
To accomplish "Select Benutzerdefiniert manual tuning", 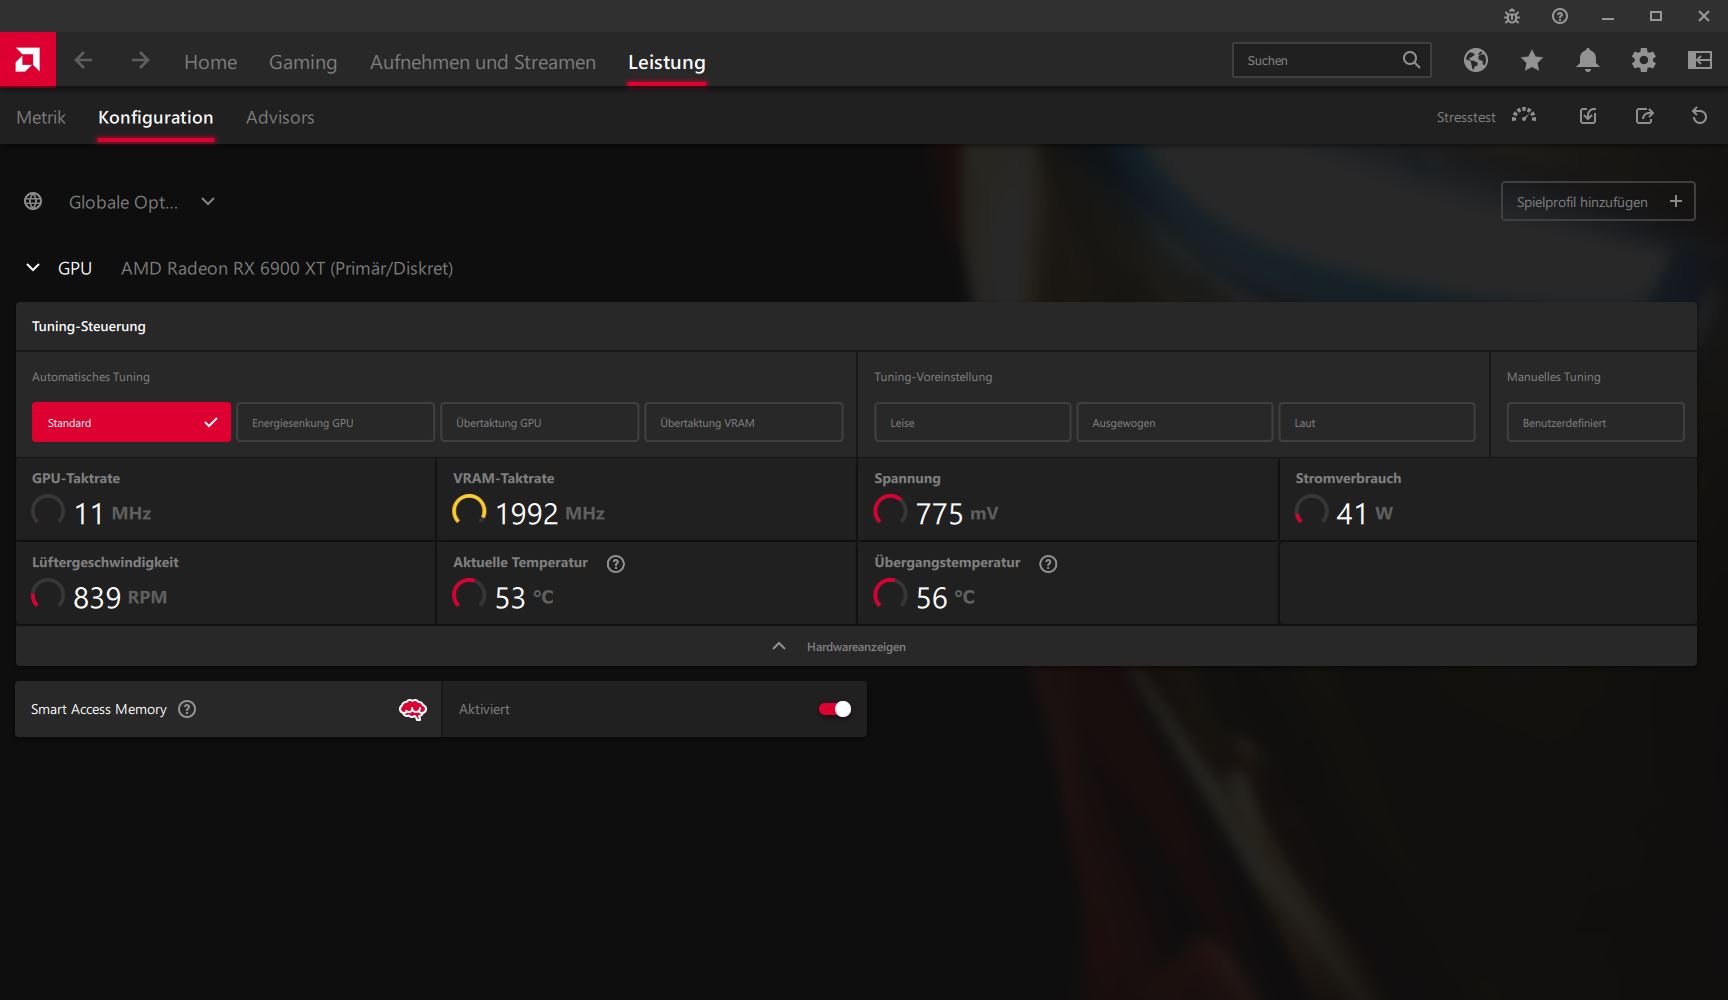I will click(1595, 422).
